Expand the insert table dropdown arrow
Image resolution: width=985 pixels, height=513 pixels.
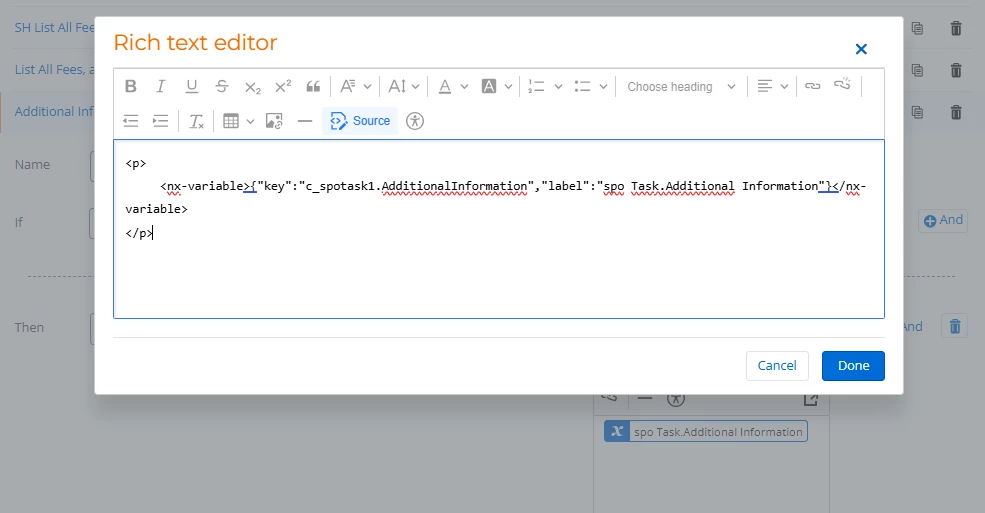(250, 121)
